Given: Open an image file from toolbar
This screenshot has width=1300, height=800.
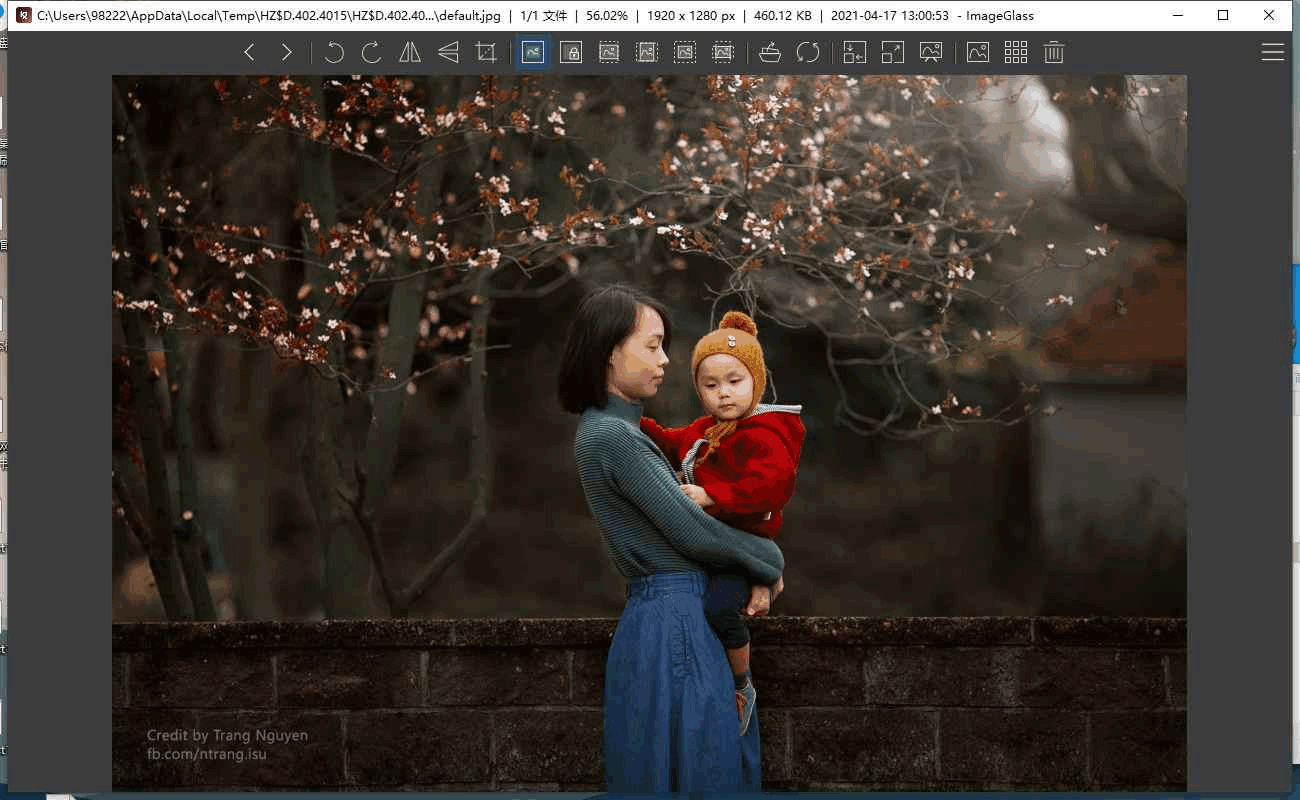Looking at the screenshot, I should click(x=770, y=52).
